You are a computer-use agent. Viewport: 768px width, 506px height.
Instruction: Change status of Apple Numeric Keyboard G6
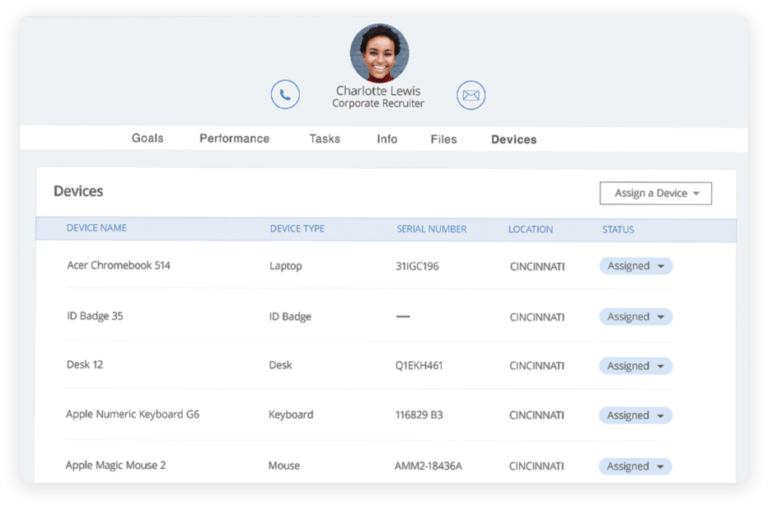(x=636, y=415)
